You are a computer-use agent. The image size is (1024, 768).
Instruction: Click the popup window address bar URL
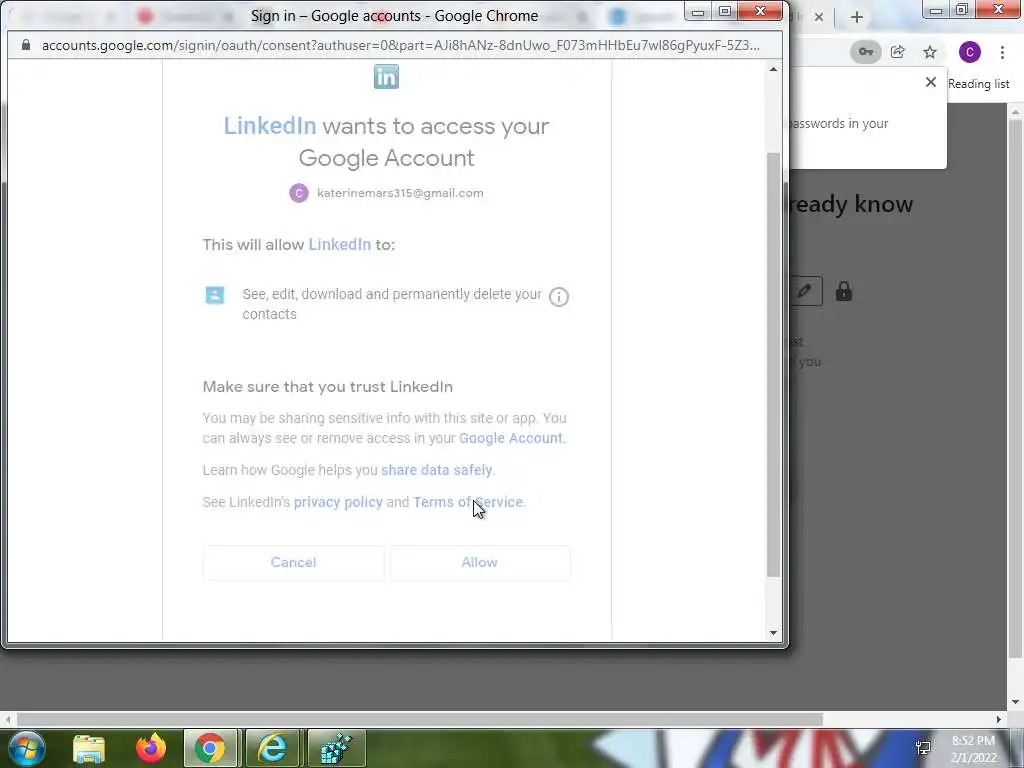click(x=400, y=45)
